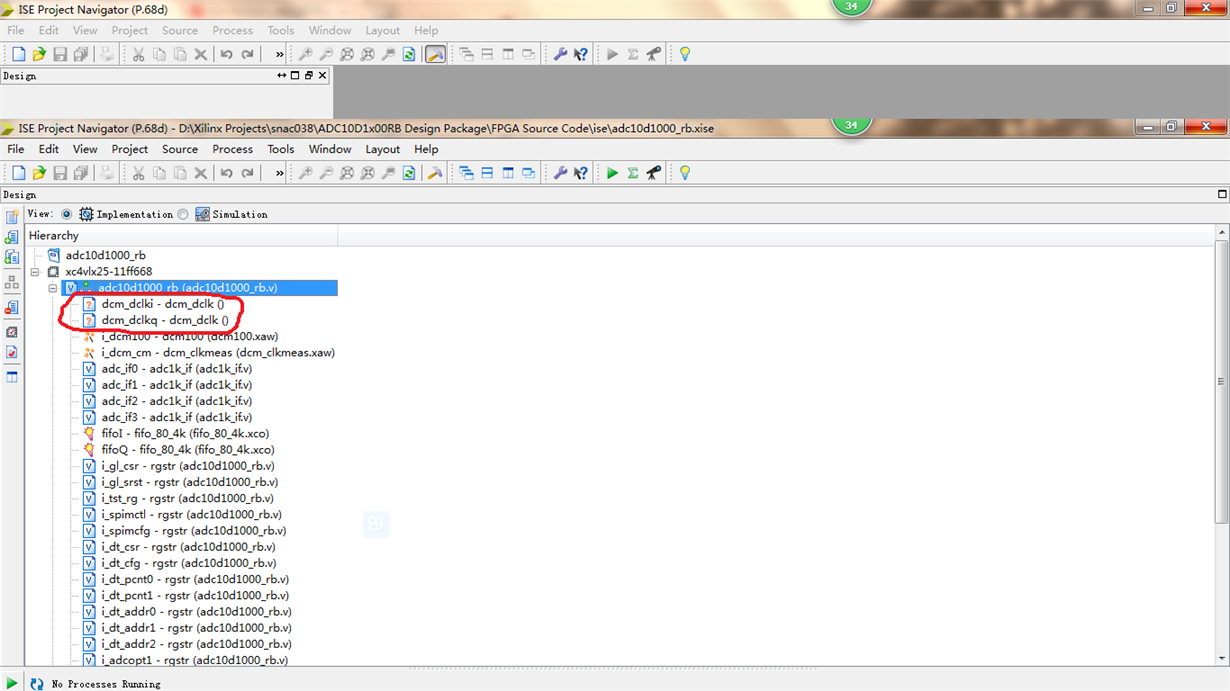Click Open folder icon in upper window toolbar
The height and width of the screenshot is (691, 1230).
[39, 54]
